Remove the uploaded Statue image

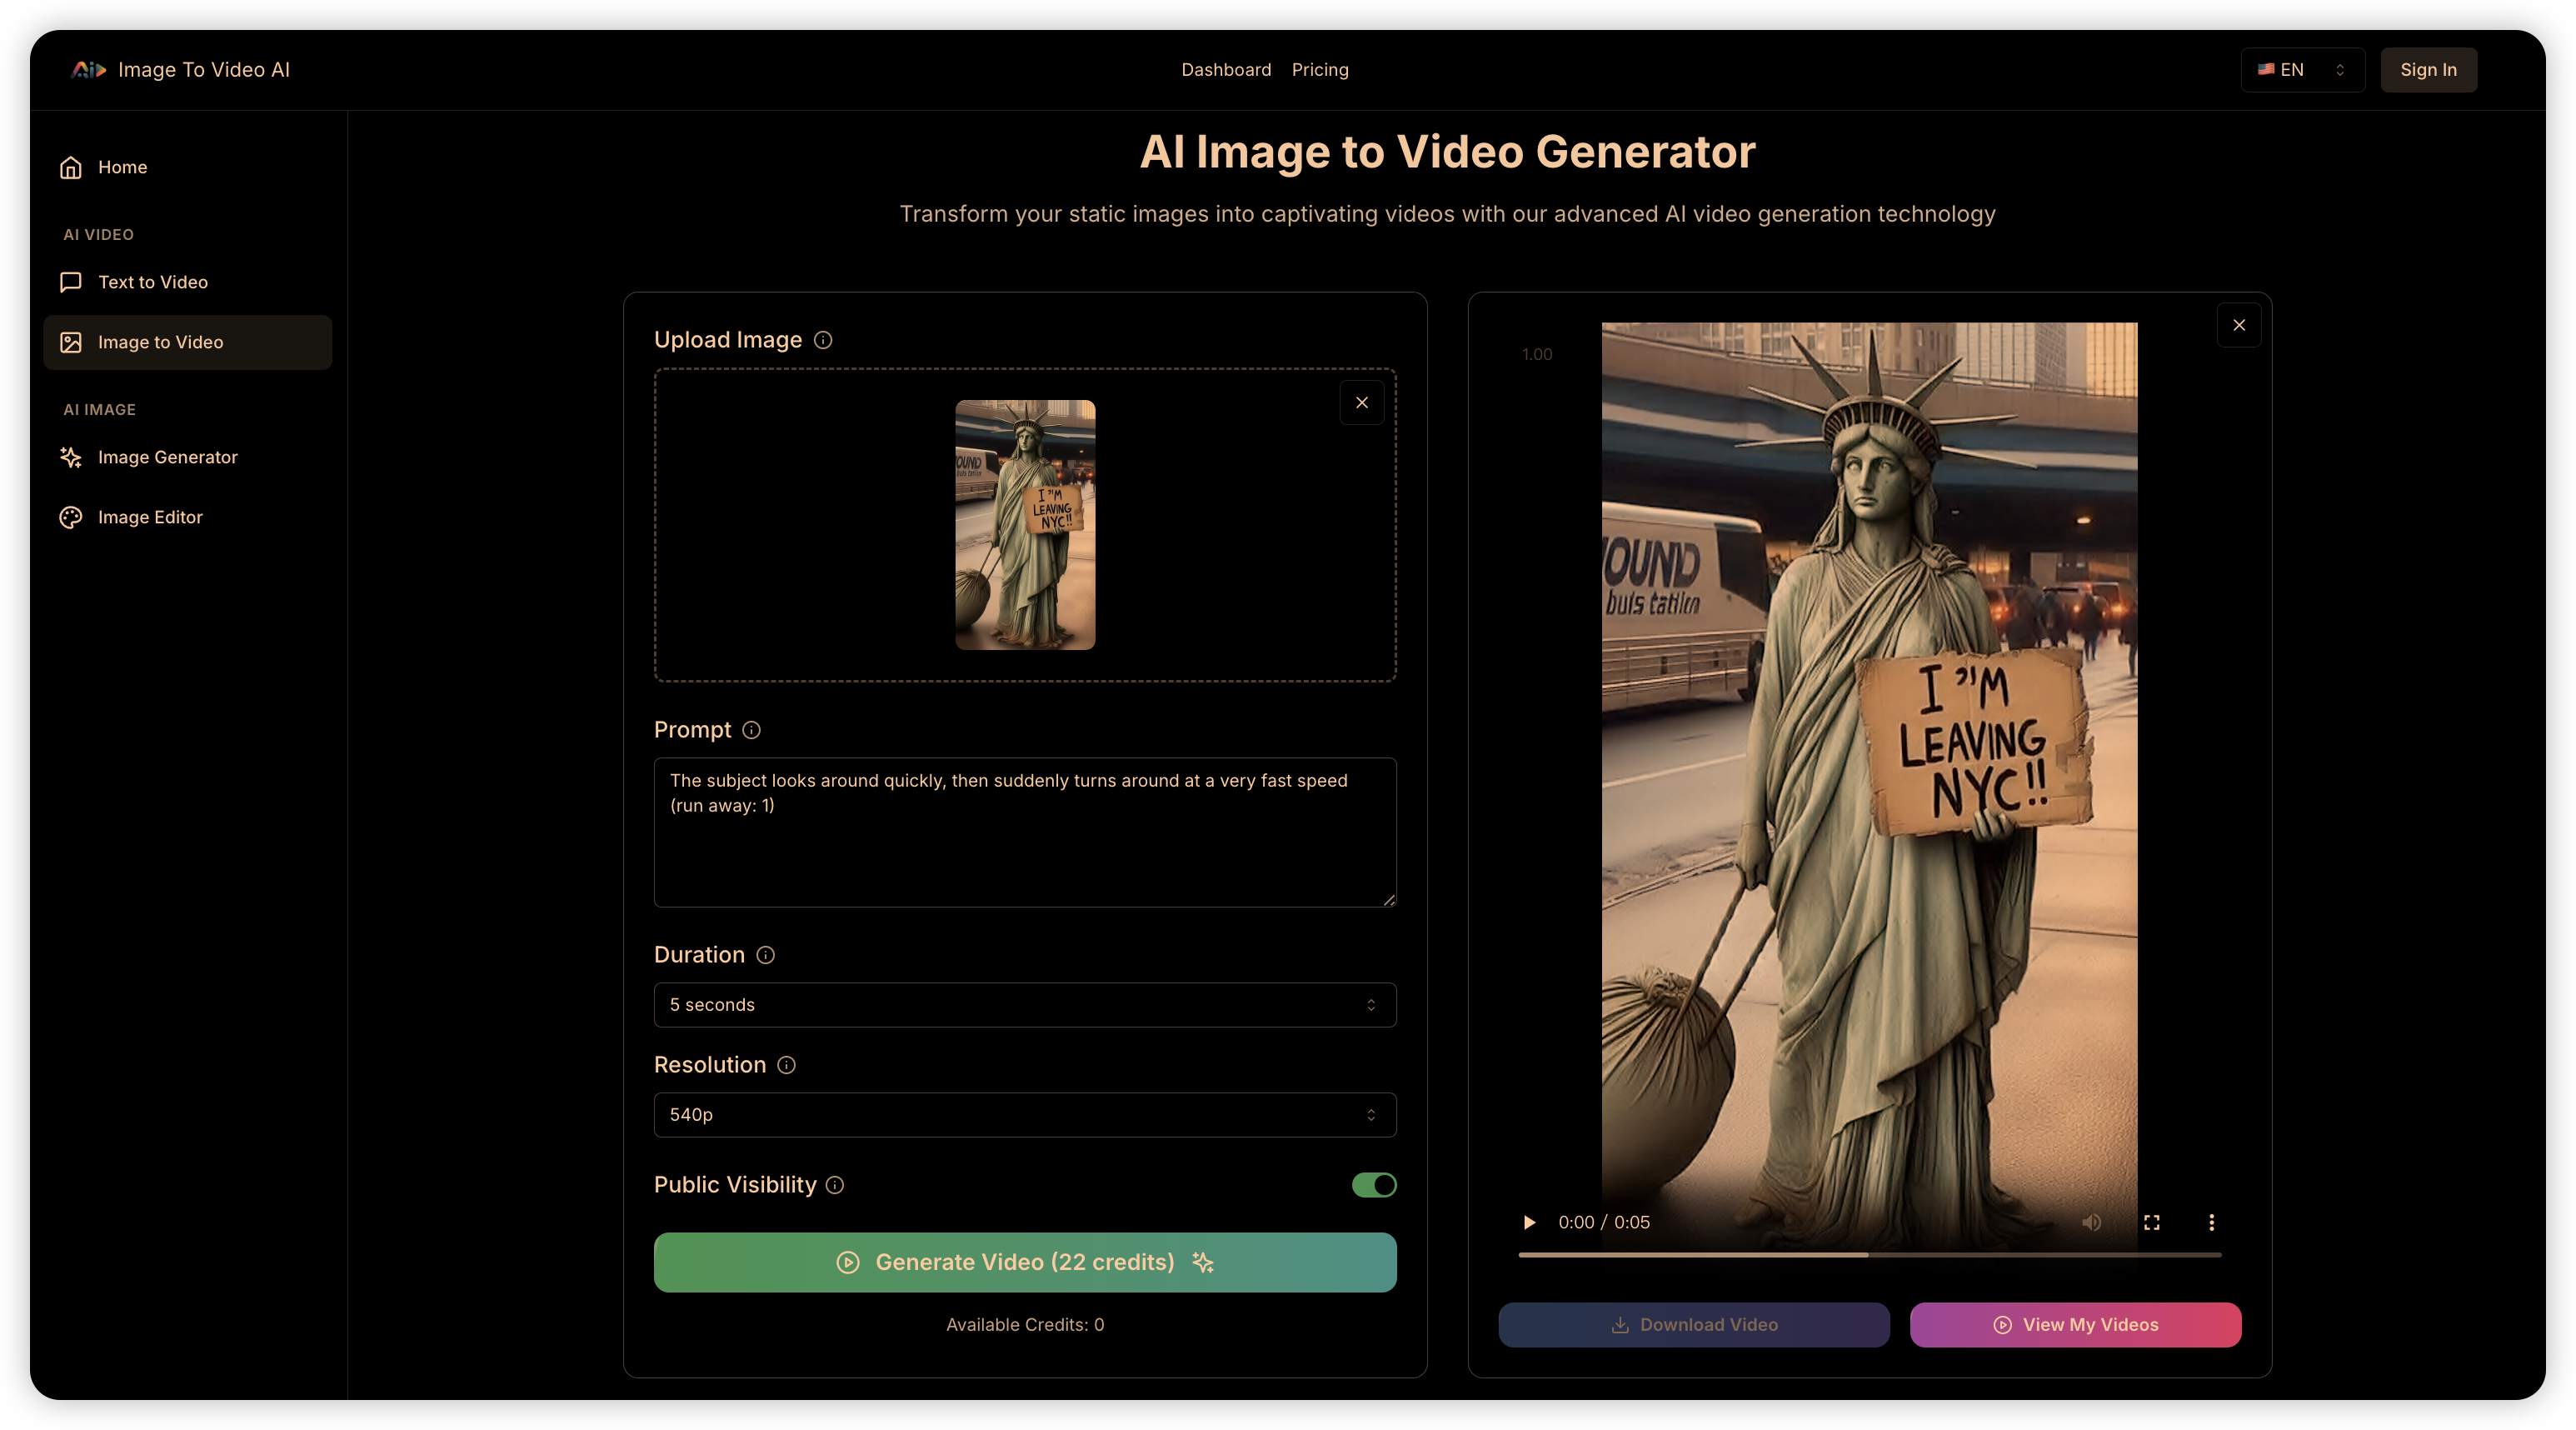click(1362, 402)
